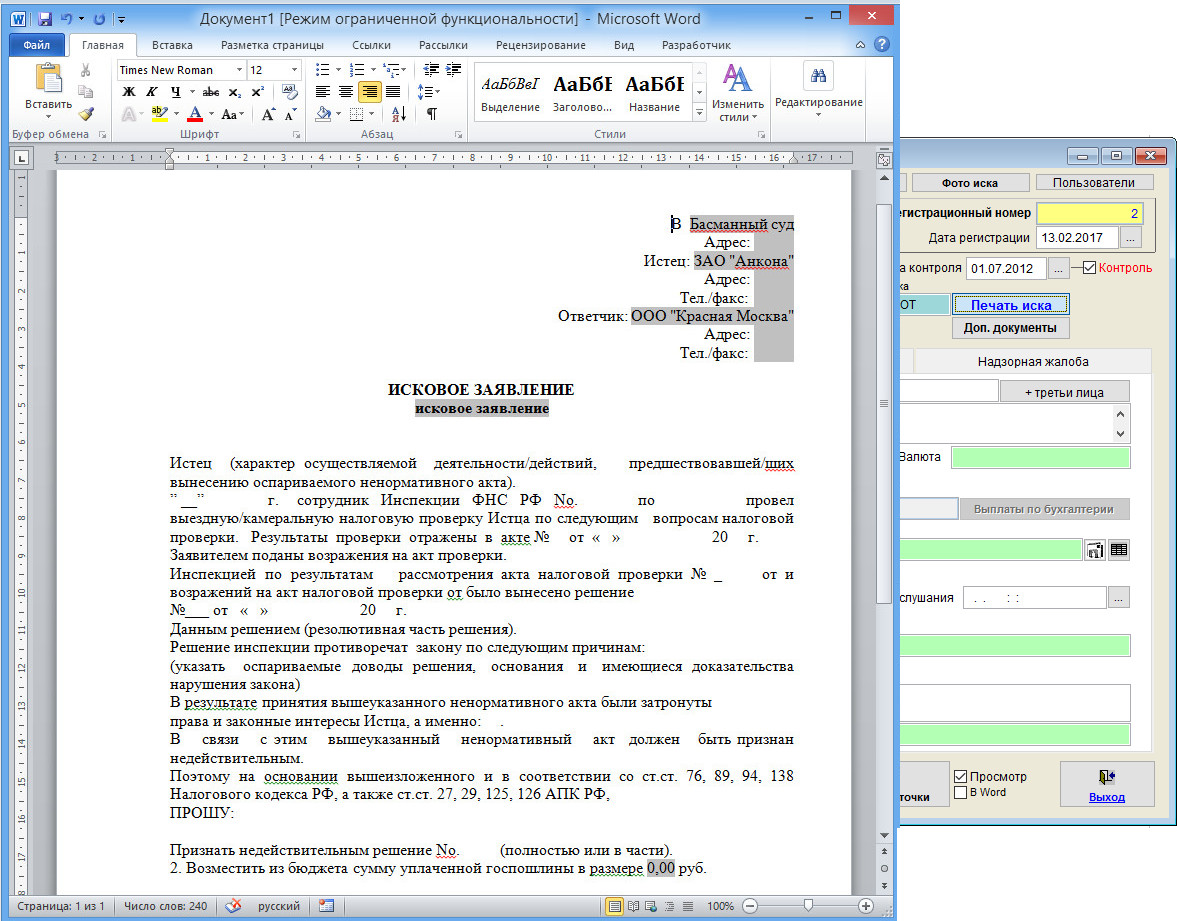The height and width of the screenshot is (921, 1177).
Task: Clear formatting with the eraser icon
Action: coord(290,92)
